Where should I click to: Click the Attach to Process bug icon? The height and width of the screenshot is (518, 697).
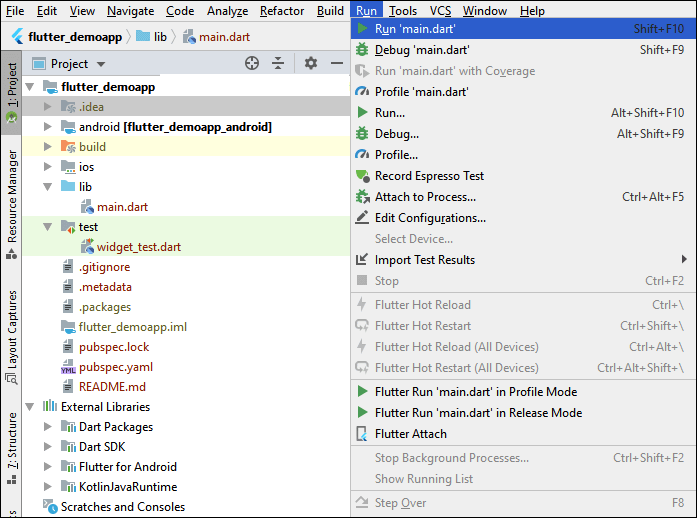[x=363, y=197]
